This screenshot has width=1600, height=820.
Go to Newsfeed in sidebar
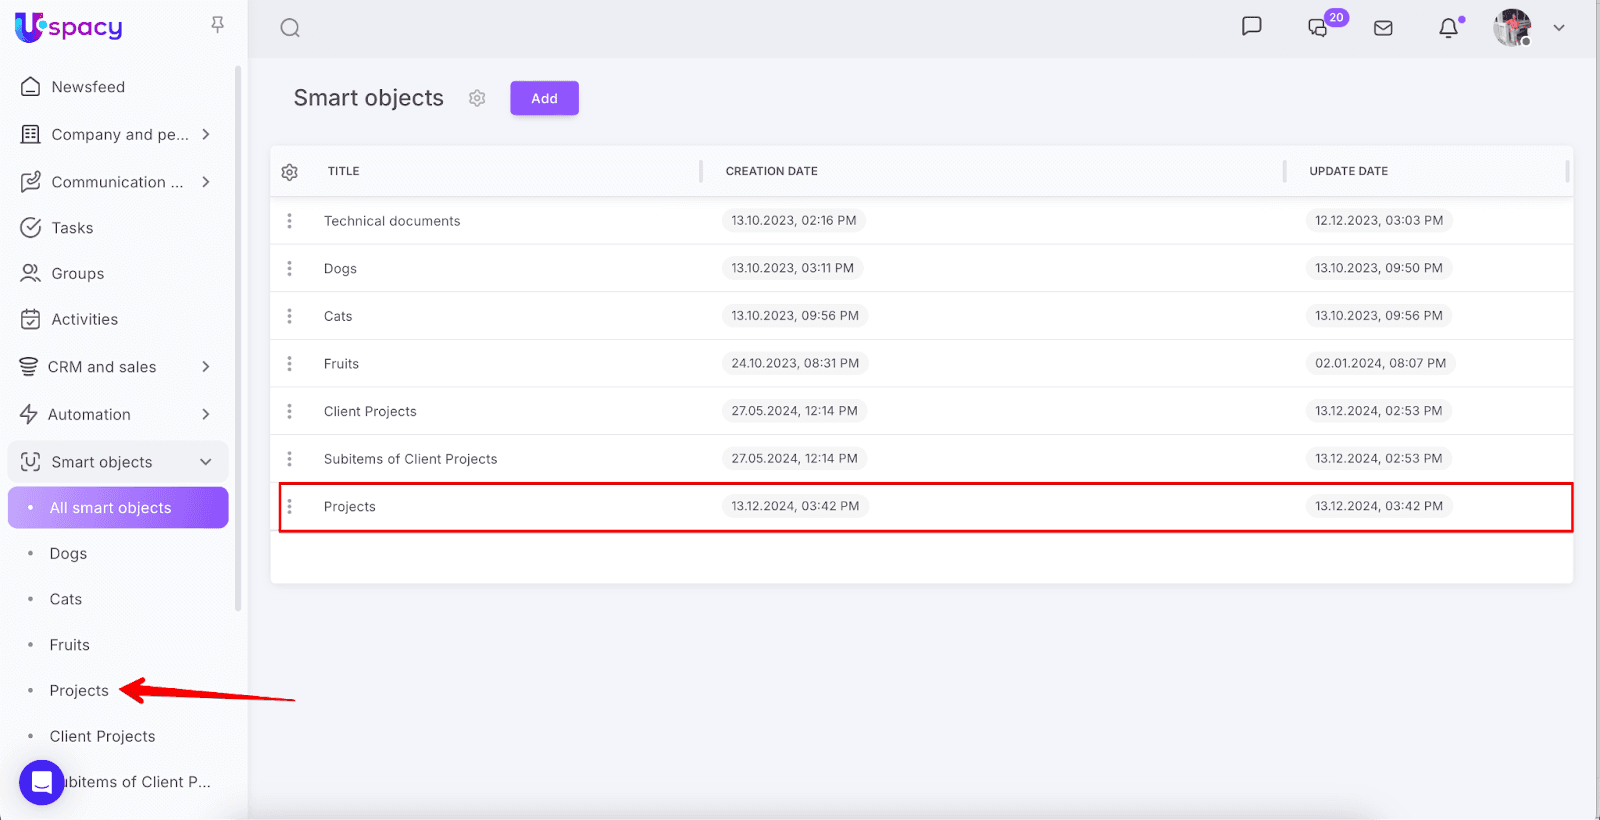(88, 87)
